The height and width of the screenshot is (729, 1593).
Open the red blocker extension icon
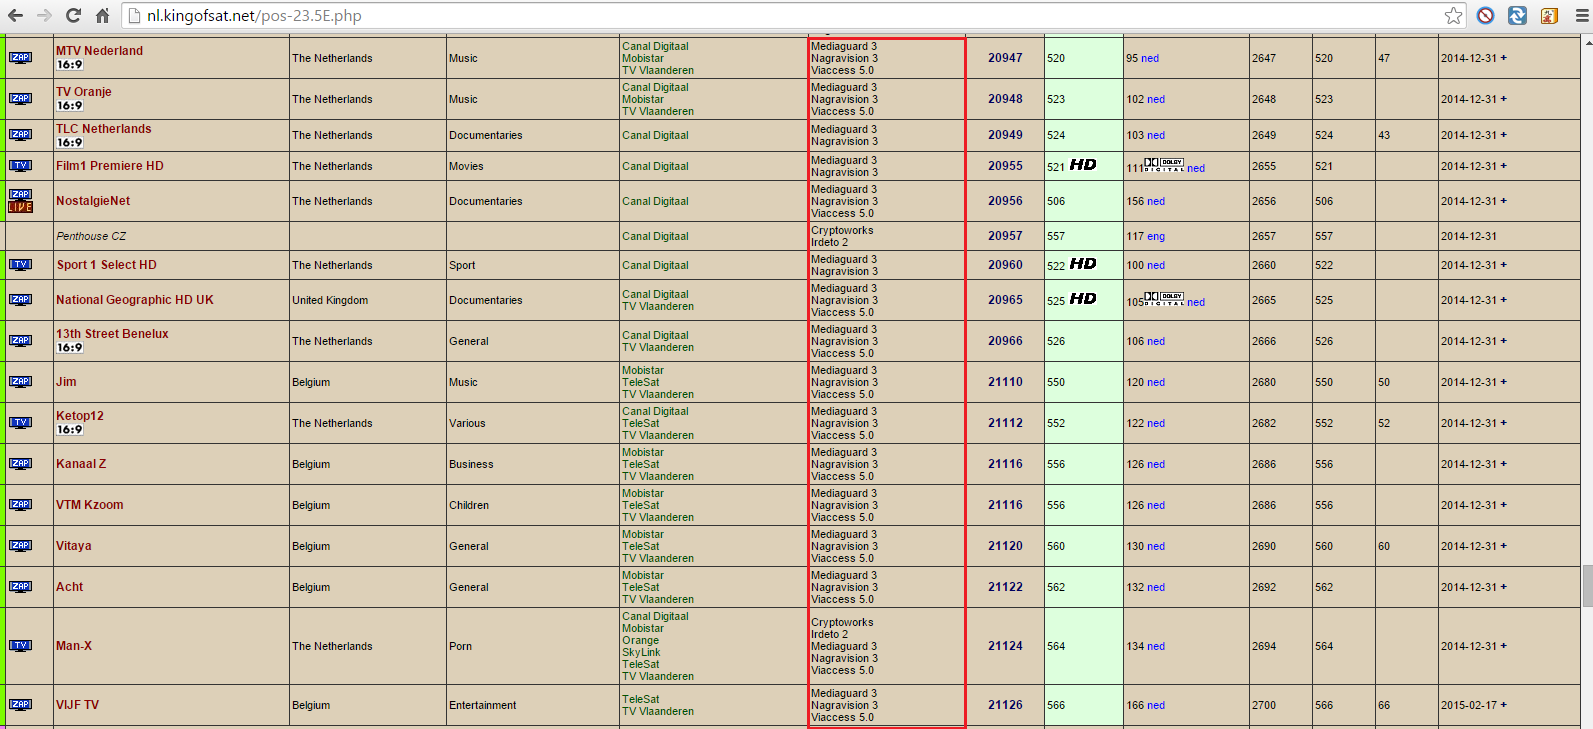[x=1485, y=15]
